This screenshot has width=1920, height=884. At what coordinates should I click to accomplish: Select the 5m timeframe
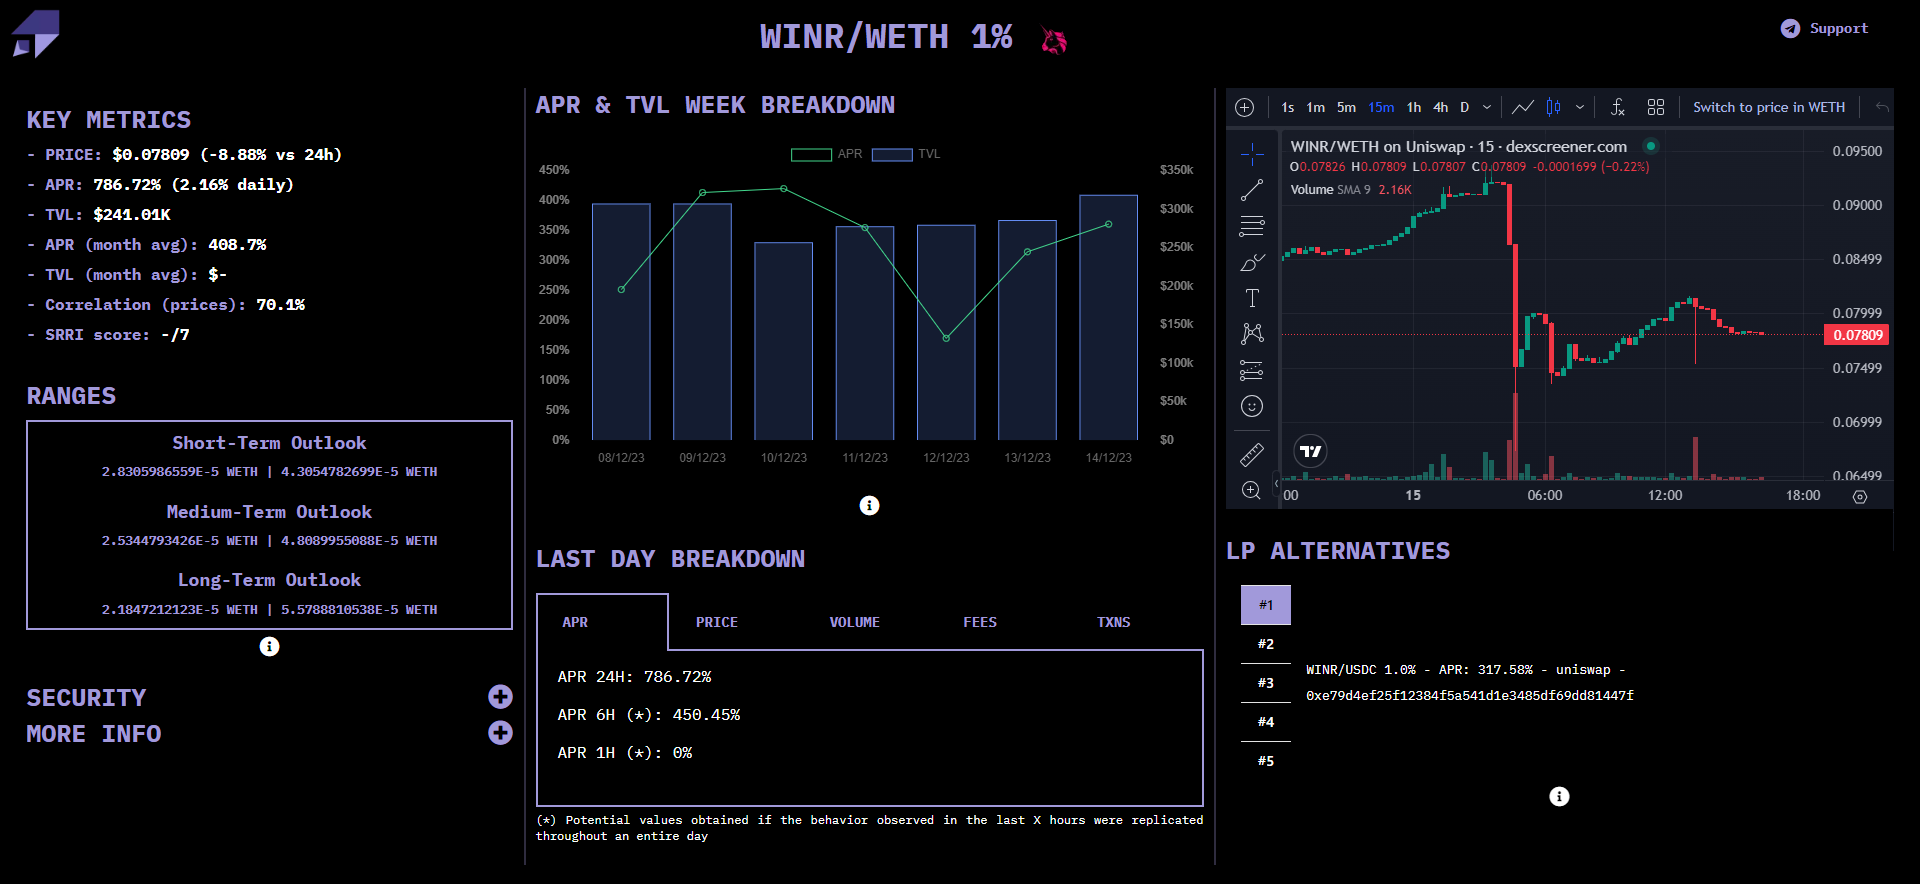click(1346, 107)
